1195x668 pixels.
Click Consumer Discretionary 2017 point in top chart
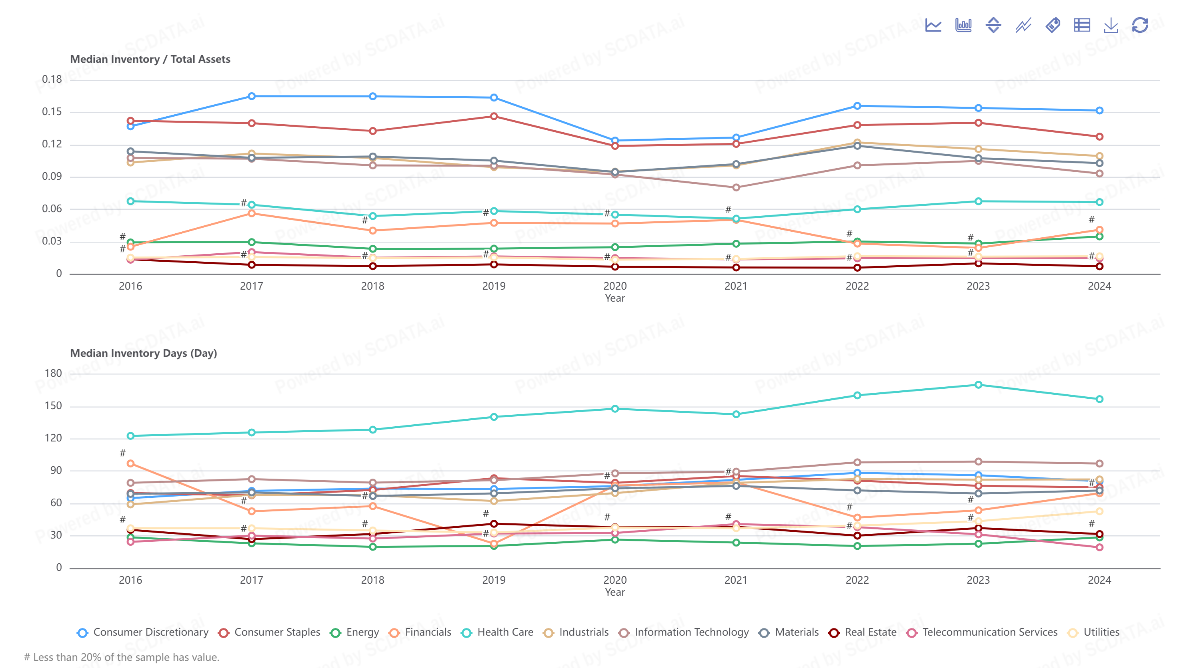click(251, 96)
